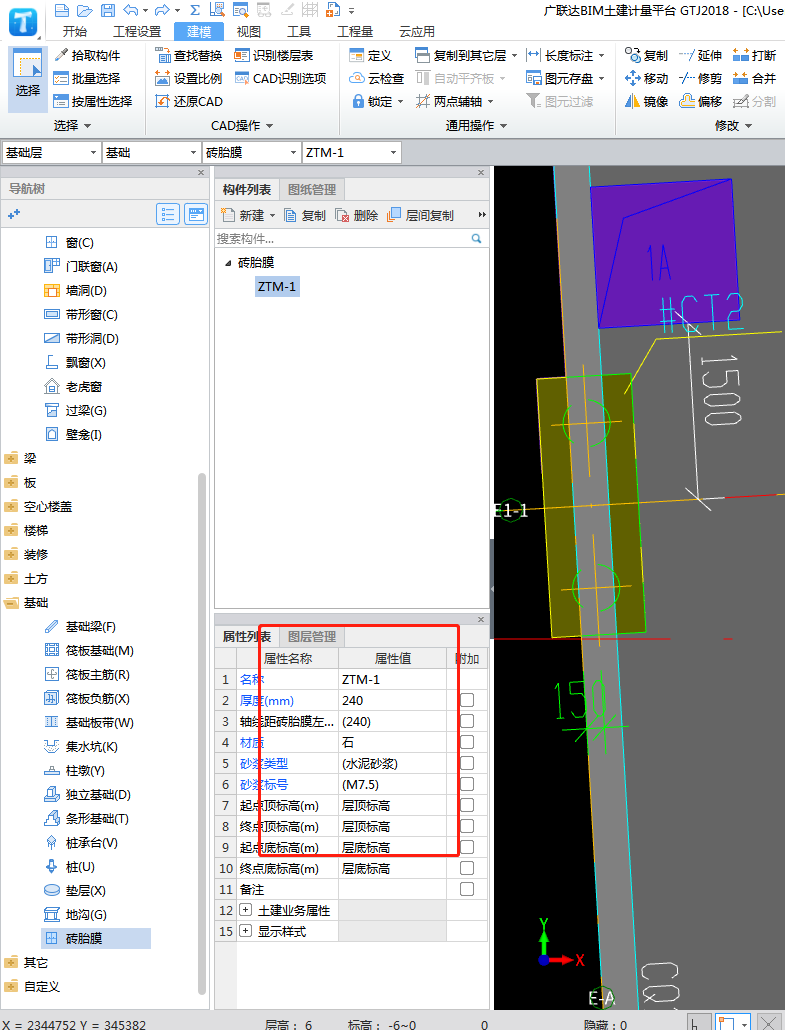Click the save icon in quick access toolbar
The image size is (785, 1030).
(108, 10)
